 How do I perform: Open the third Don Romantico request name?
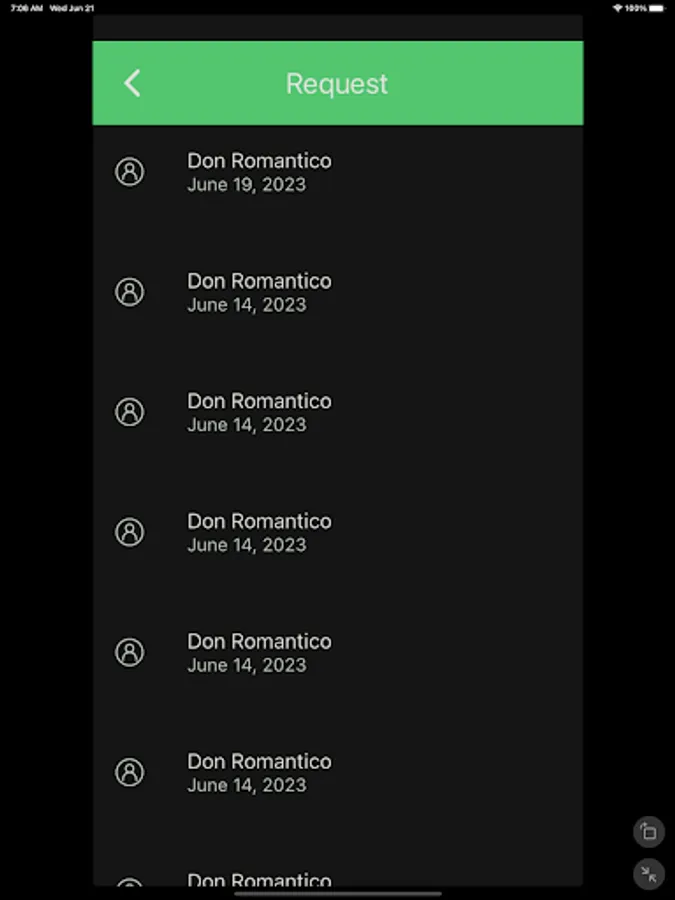[x=259, y=401]
